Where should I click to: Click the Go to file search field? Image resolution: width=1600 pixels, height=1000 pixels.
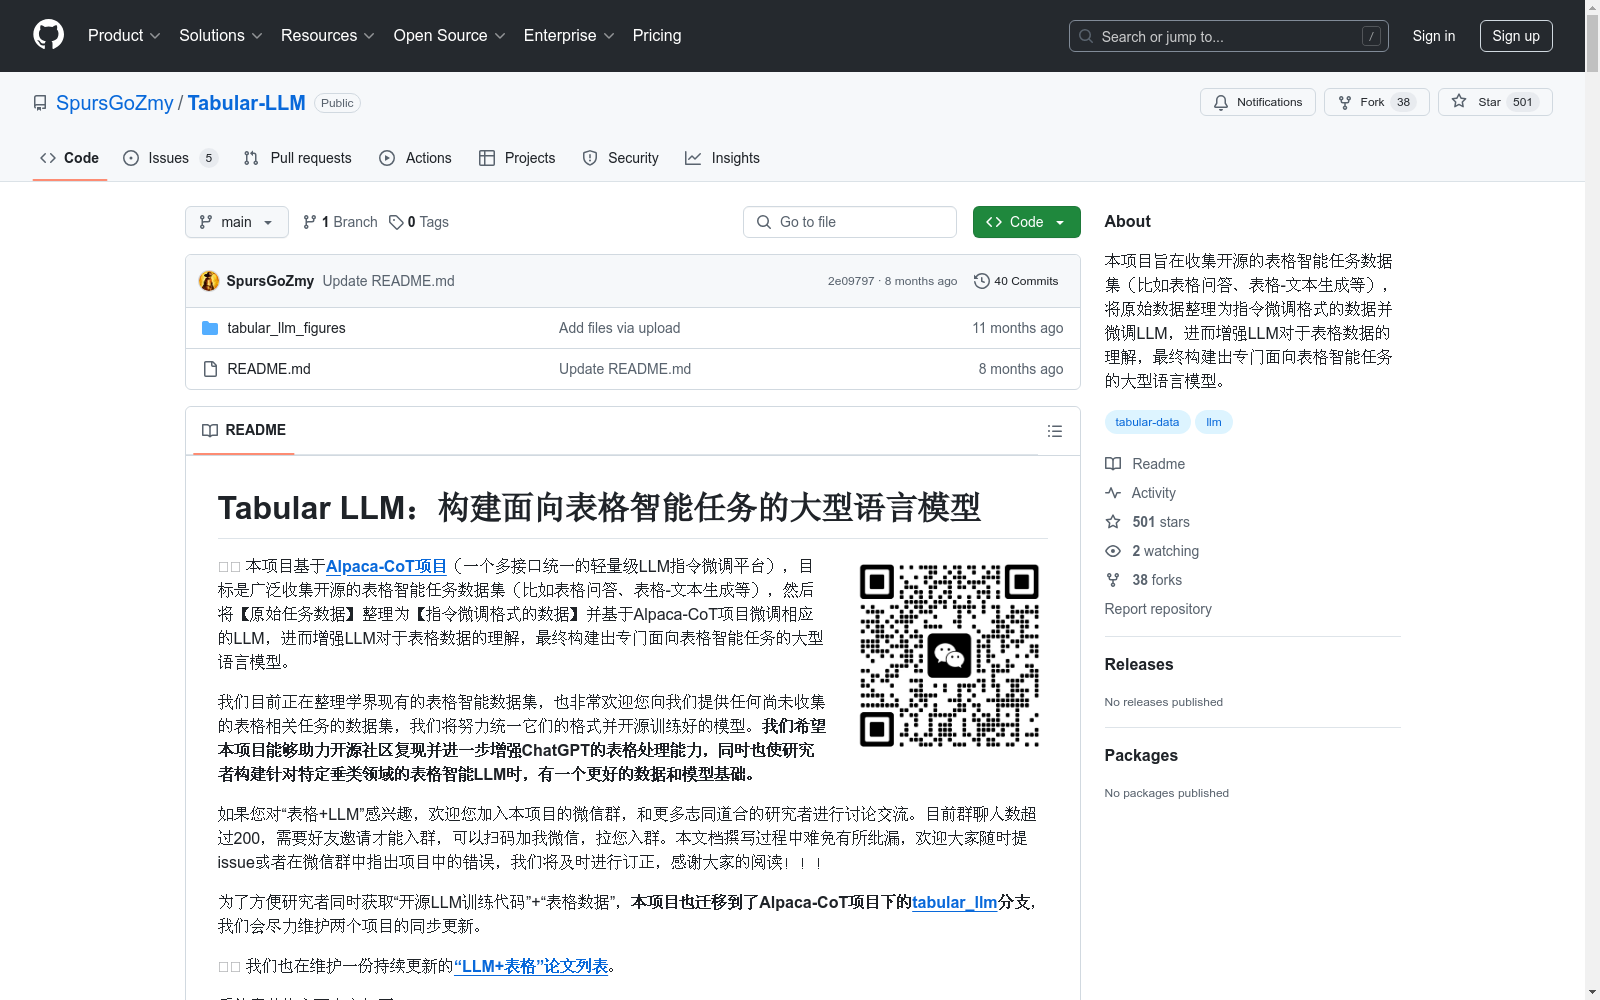[x=850, y=222]
